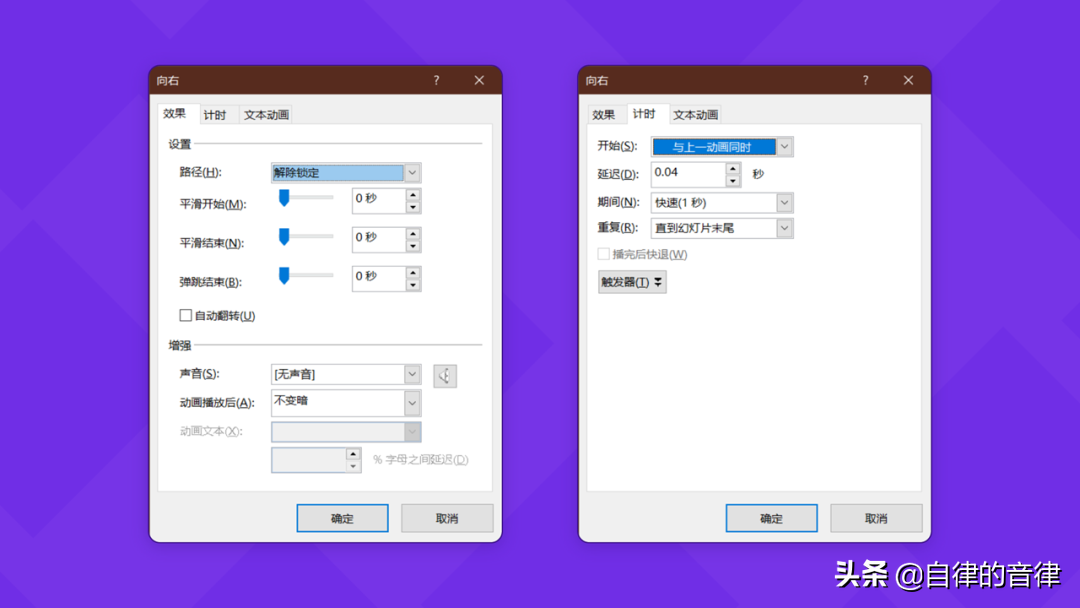
Task: Close the left 向右 dialog
Action: click(x=479, y=81)
